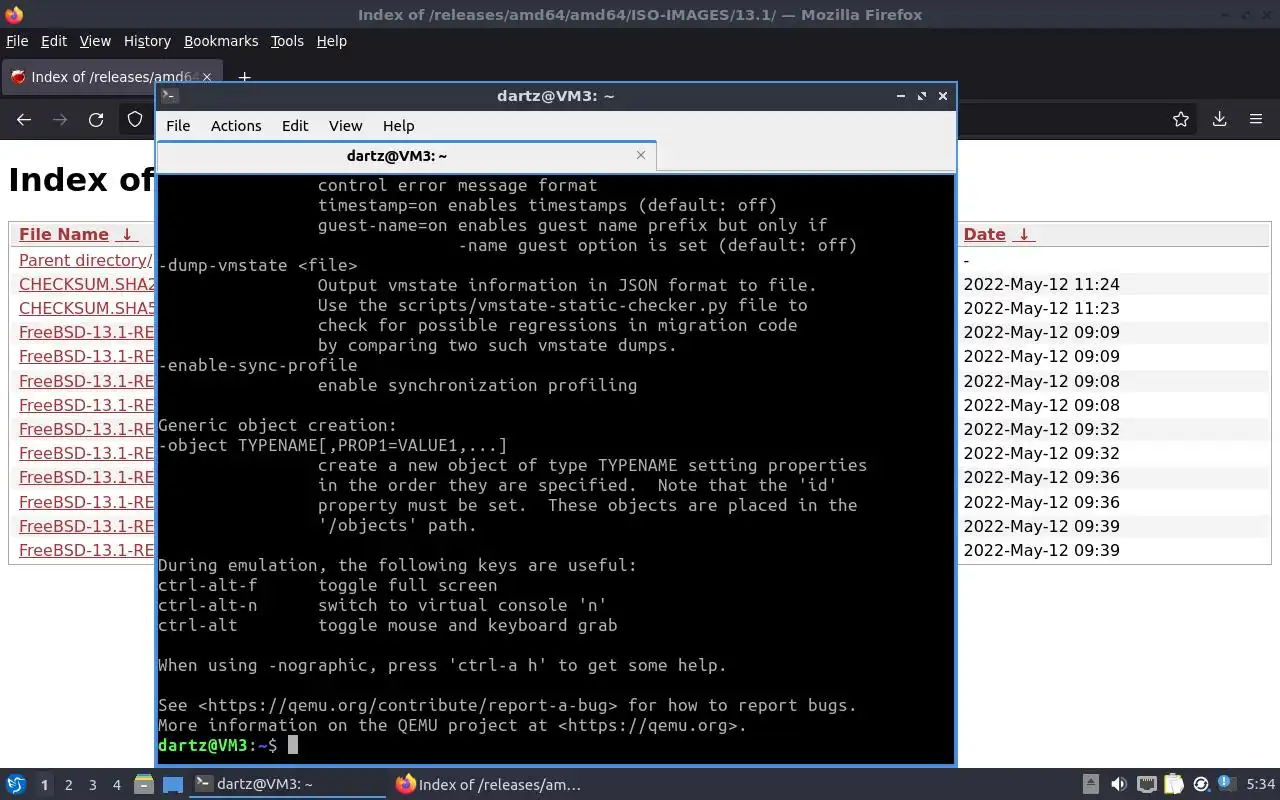Activate dartz@VM3 terminal in taskbar
Image resolution: width=1280 pixels, height=800 pixels.
pos(289,785)
